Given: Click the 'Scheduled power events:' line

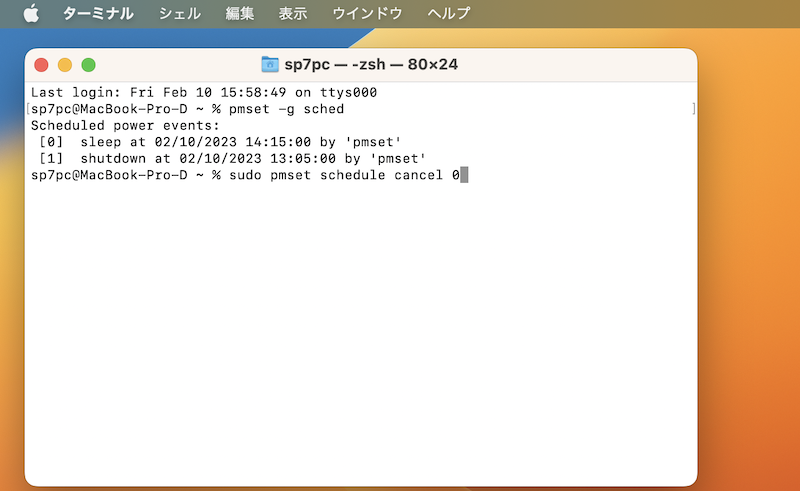Looking at the screenshot, I should (x=125, y=126).
